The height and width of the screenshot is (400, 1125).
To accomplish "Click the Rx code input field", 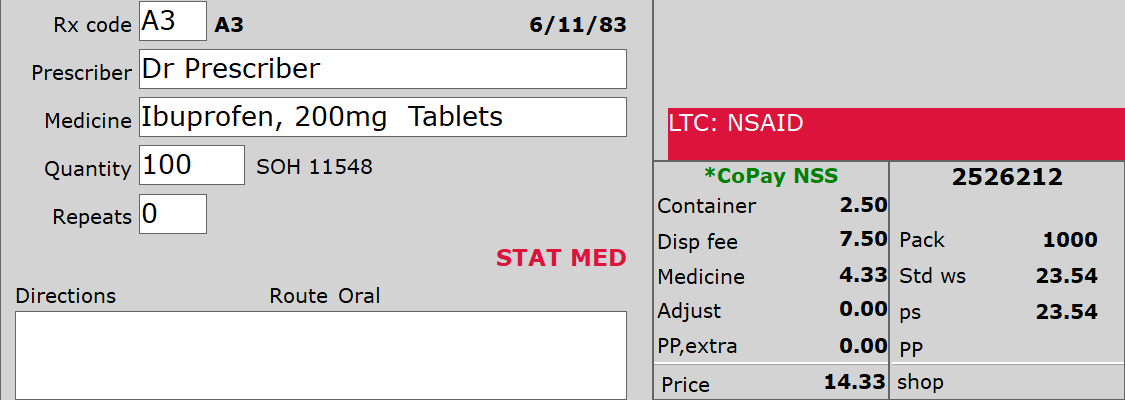I will click(x=173, y=22).
